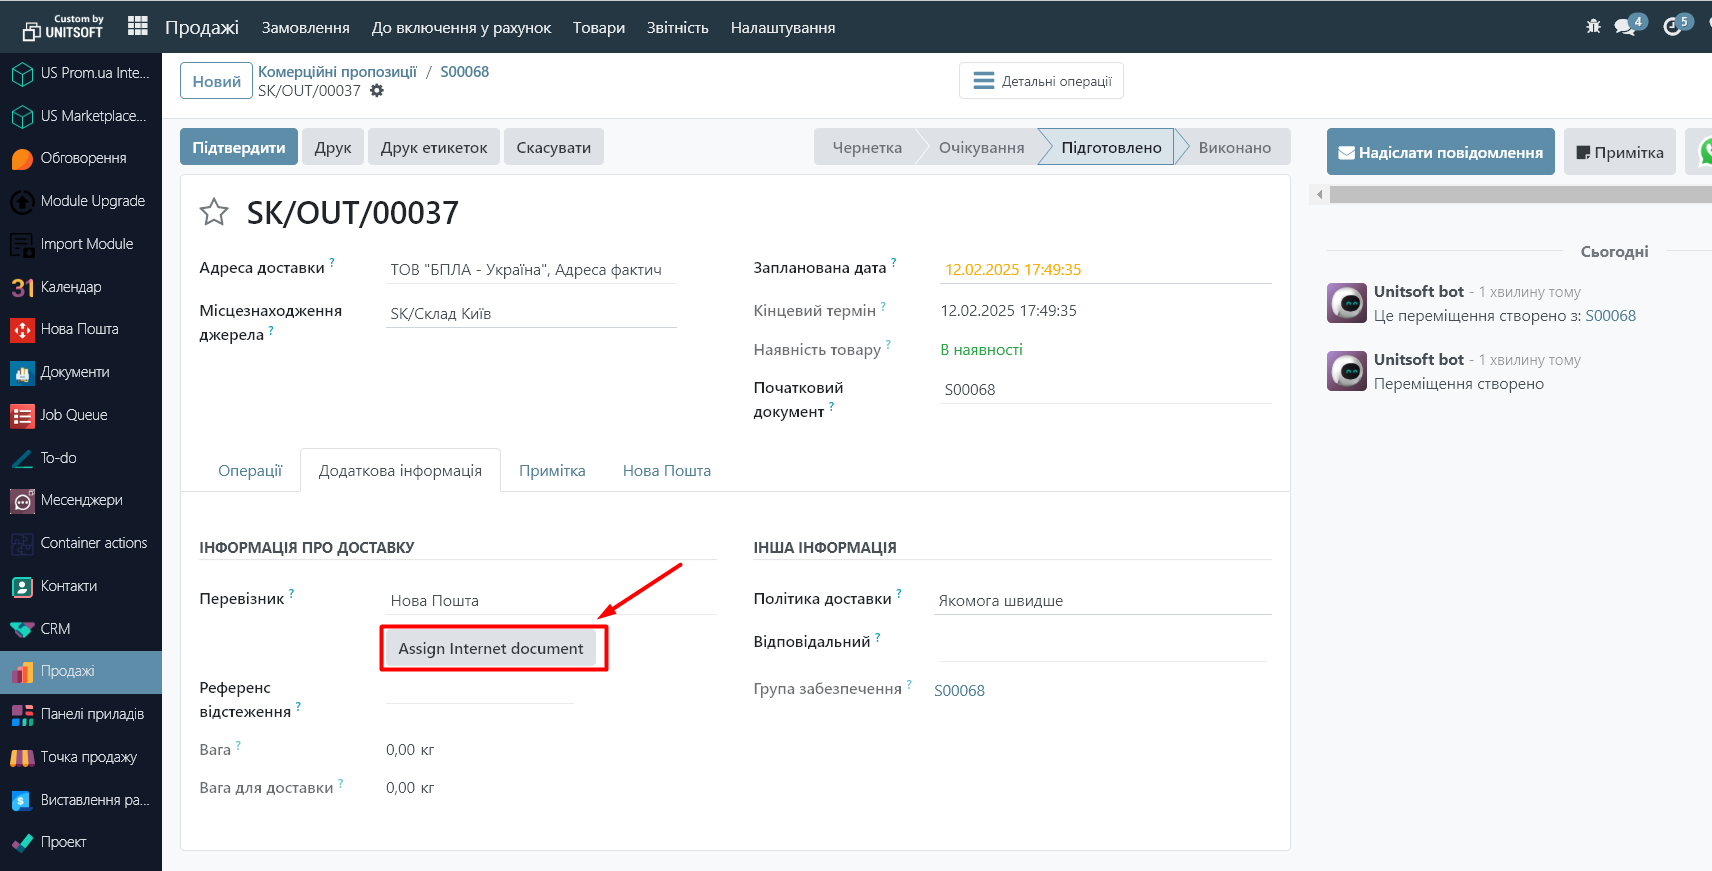Screen dimensions: 1712x871
Task: Expand the Замовлення top menu
Action: tap(305, 28)
